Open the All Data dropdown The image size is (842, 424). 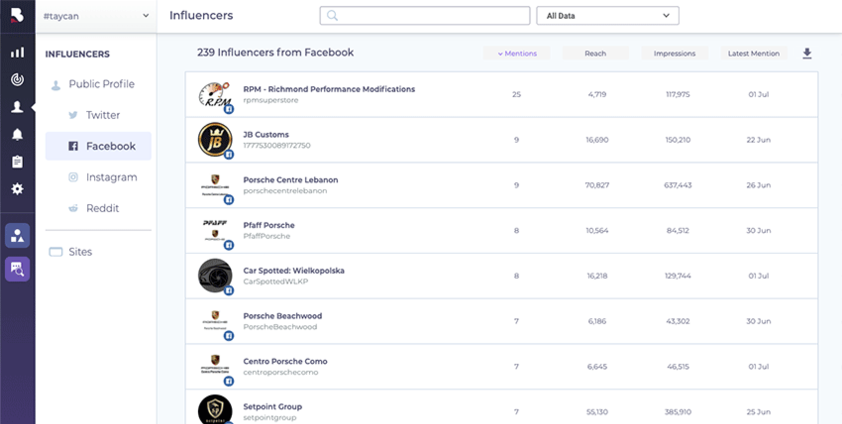click(x=607, y=16)
